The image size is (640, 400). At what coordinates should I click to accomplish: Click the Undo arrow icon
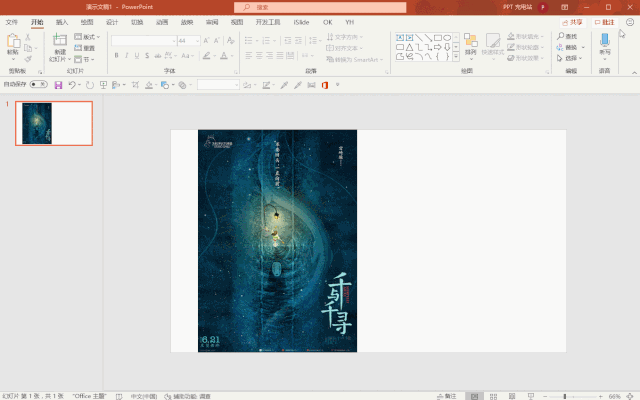click(73, 85)
